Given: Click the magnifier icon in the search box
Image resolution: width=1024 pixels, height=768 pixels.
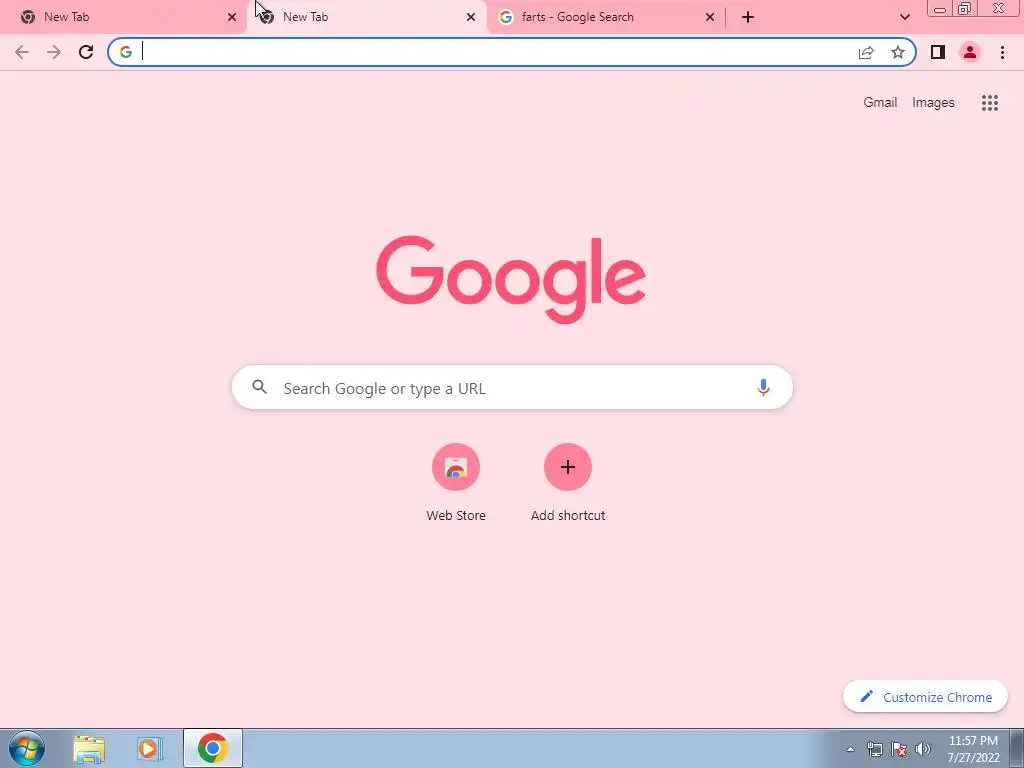Looking at the screenshot, I should coord(259,387).
